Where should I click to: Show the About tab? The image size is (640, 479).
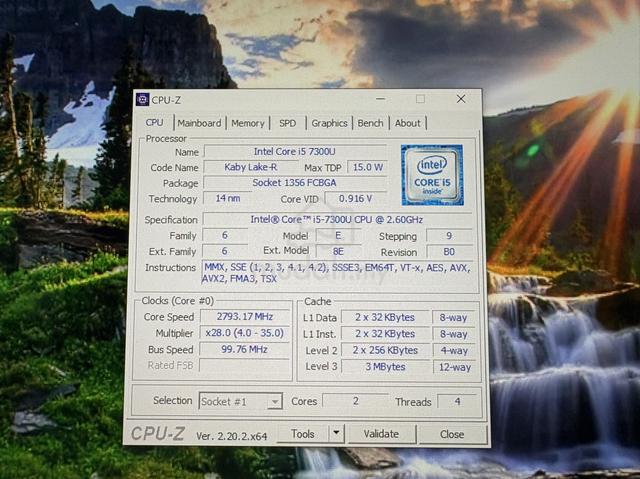tap(407, 123)
